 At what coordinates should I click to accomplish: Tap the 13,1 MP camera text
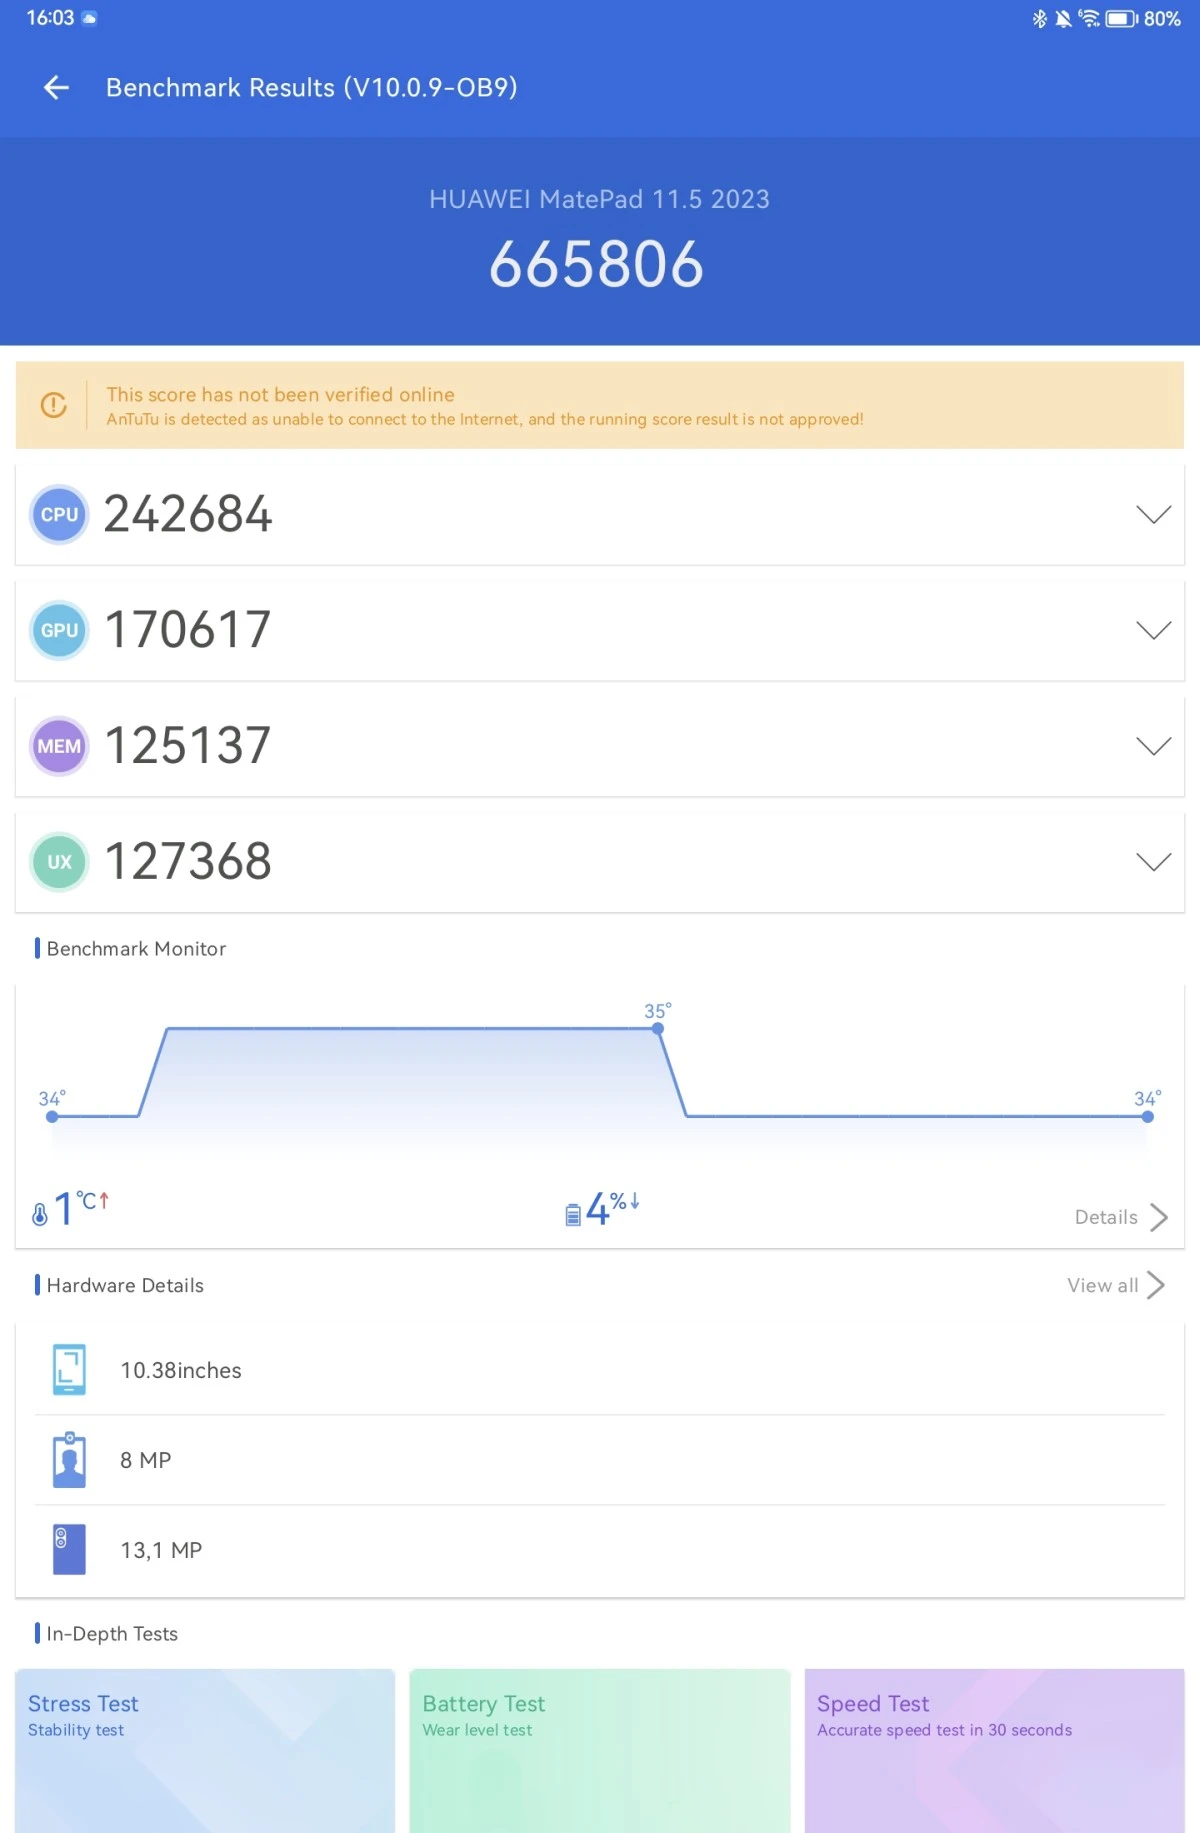[161, 1550]
